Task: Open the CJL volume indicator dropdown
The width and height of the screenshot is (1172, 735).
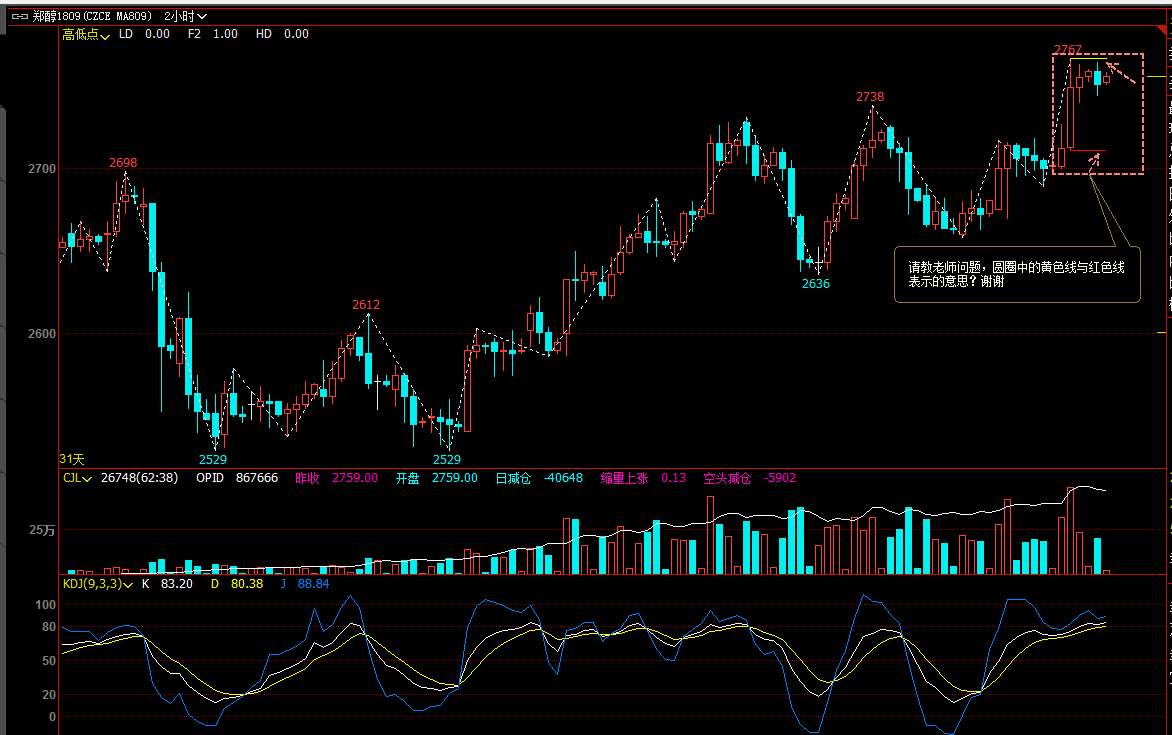Action: click(x=77, y=478)
